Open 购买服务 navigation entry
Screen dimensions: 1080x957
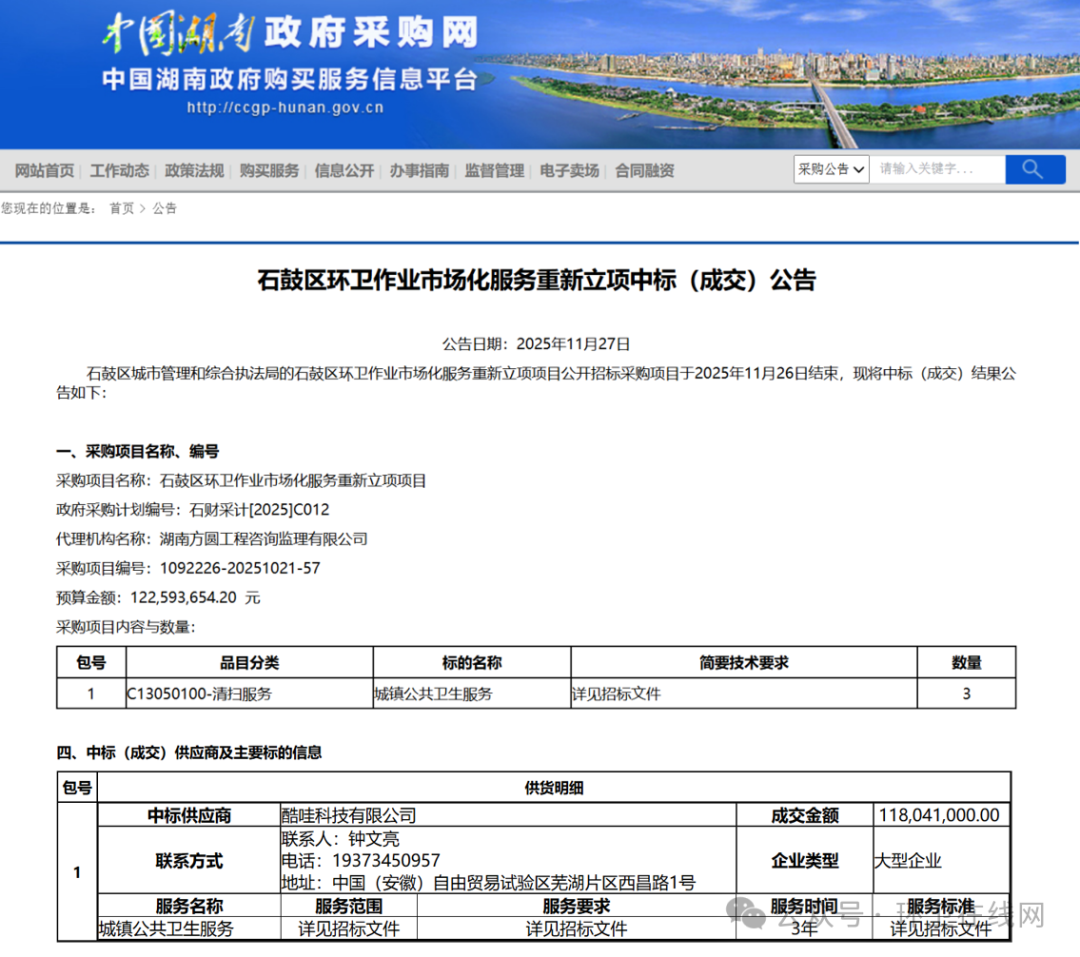click(x=269, y=171)
